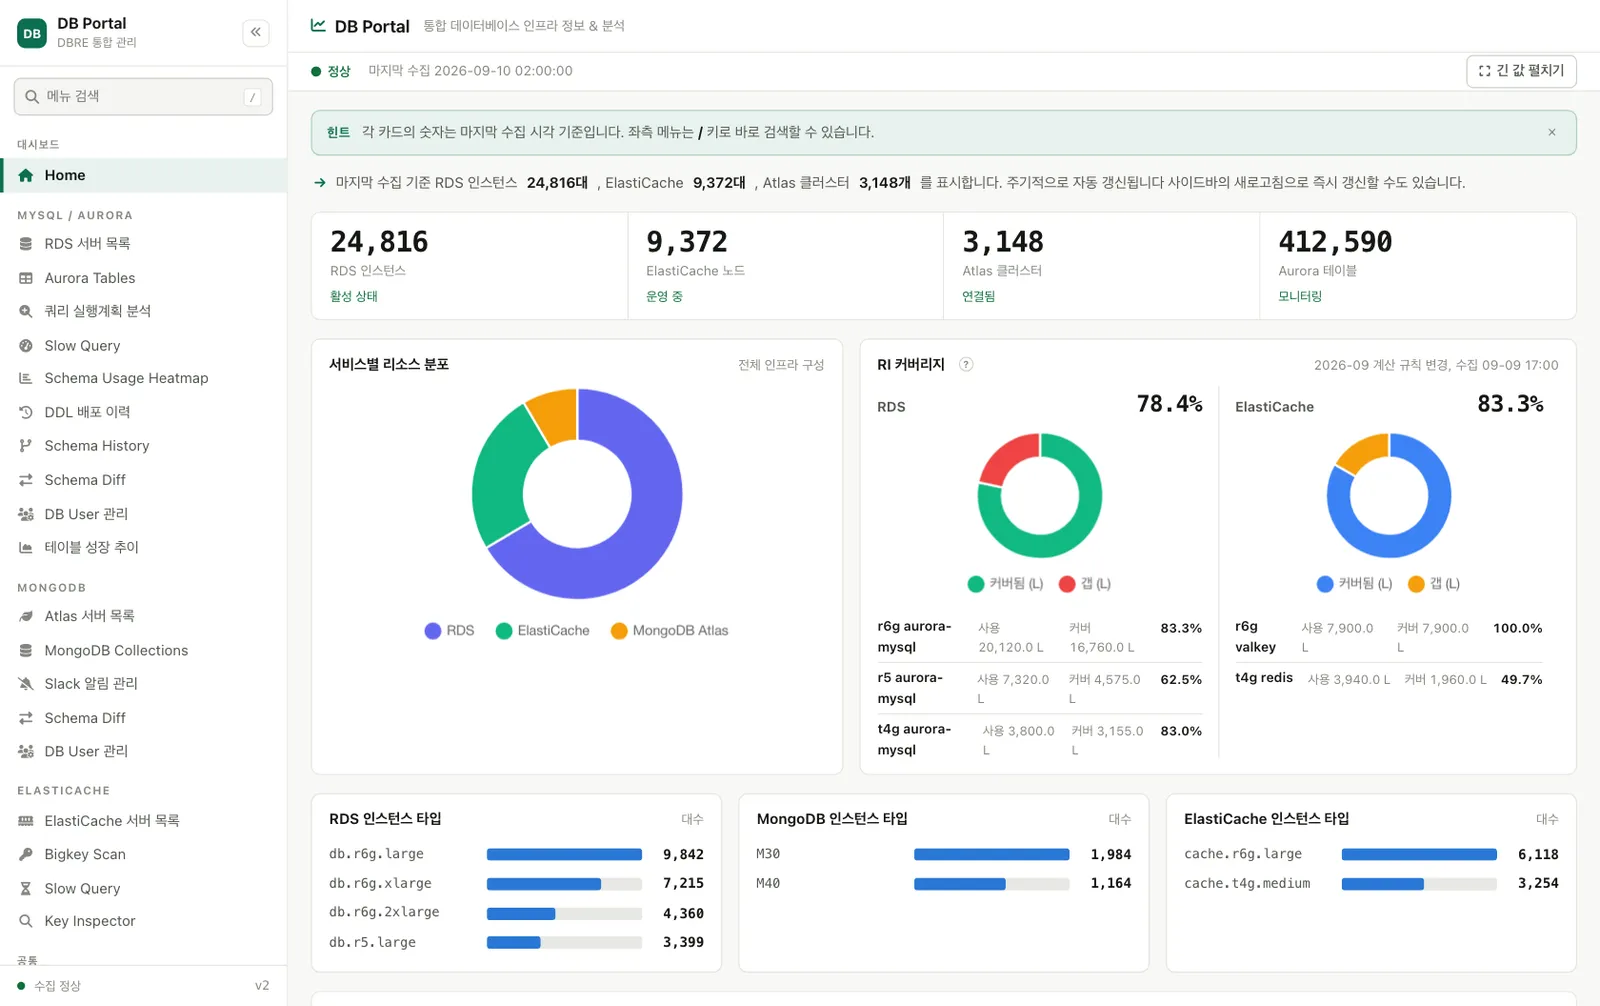
Task: Click the key icon beside Bigkey Scan
Action: click(x=26, y=854)
